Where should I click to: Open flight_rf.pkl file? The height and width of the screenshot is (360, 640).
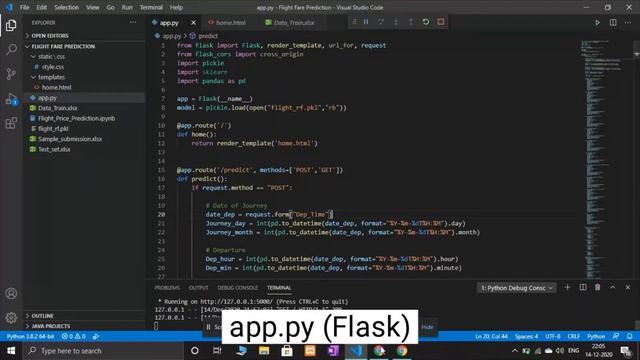click(53, 129)
